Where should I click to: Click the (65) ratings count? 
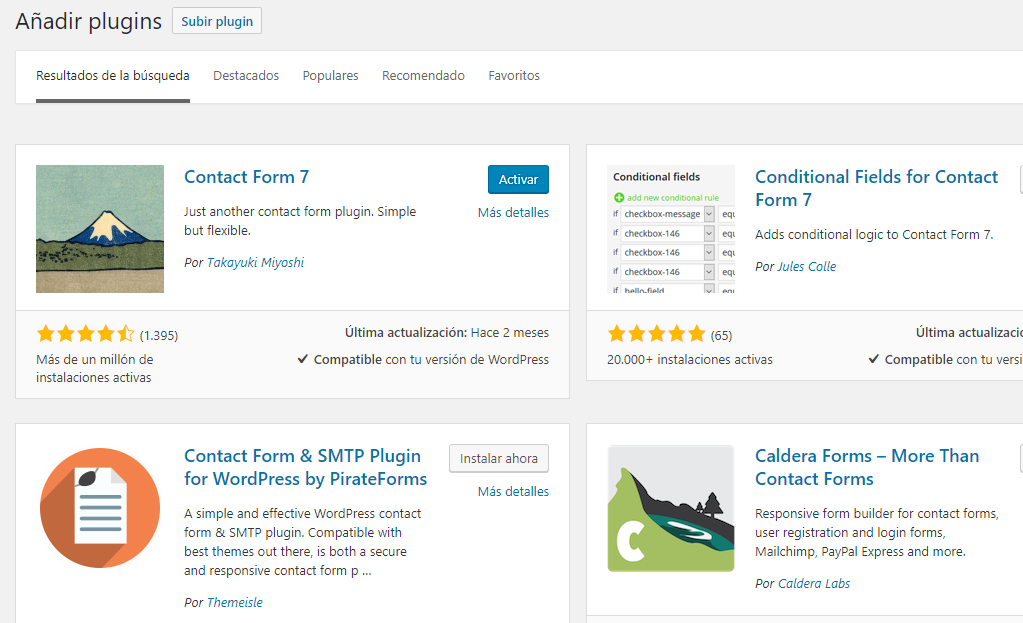(x=721, y=335)
